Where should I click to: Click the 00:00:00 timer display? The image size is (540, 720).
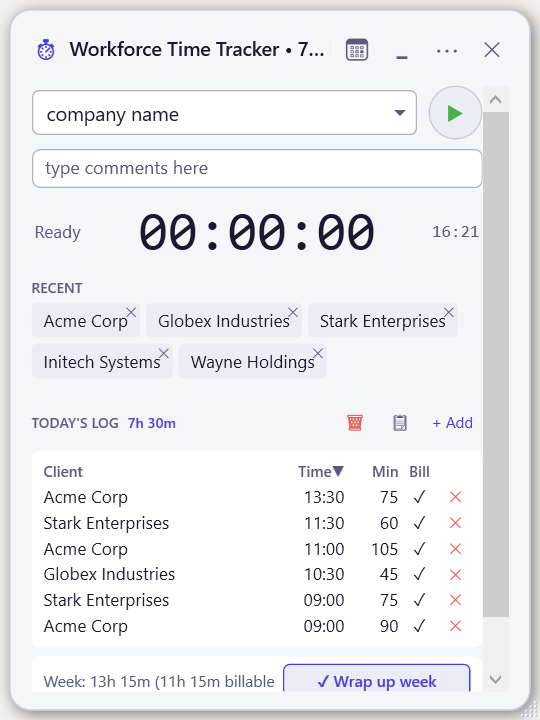click(257, 232)
